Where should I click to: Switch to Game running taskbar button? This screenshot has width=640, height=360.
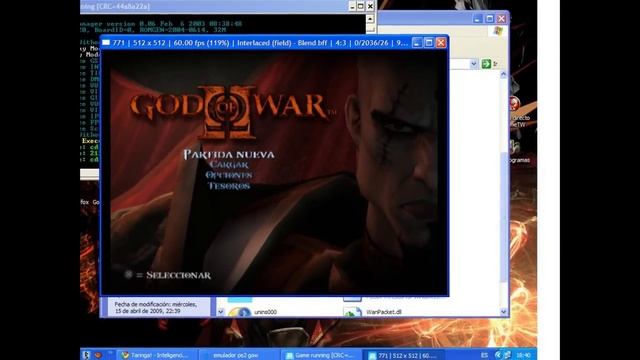(321, 356)
